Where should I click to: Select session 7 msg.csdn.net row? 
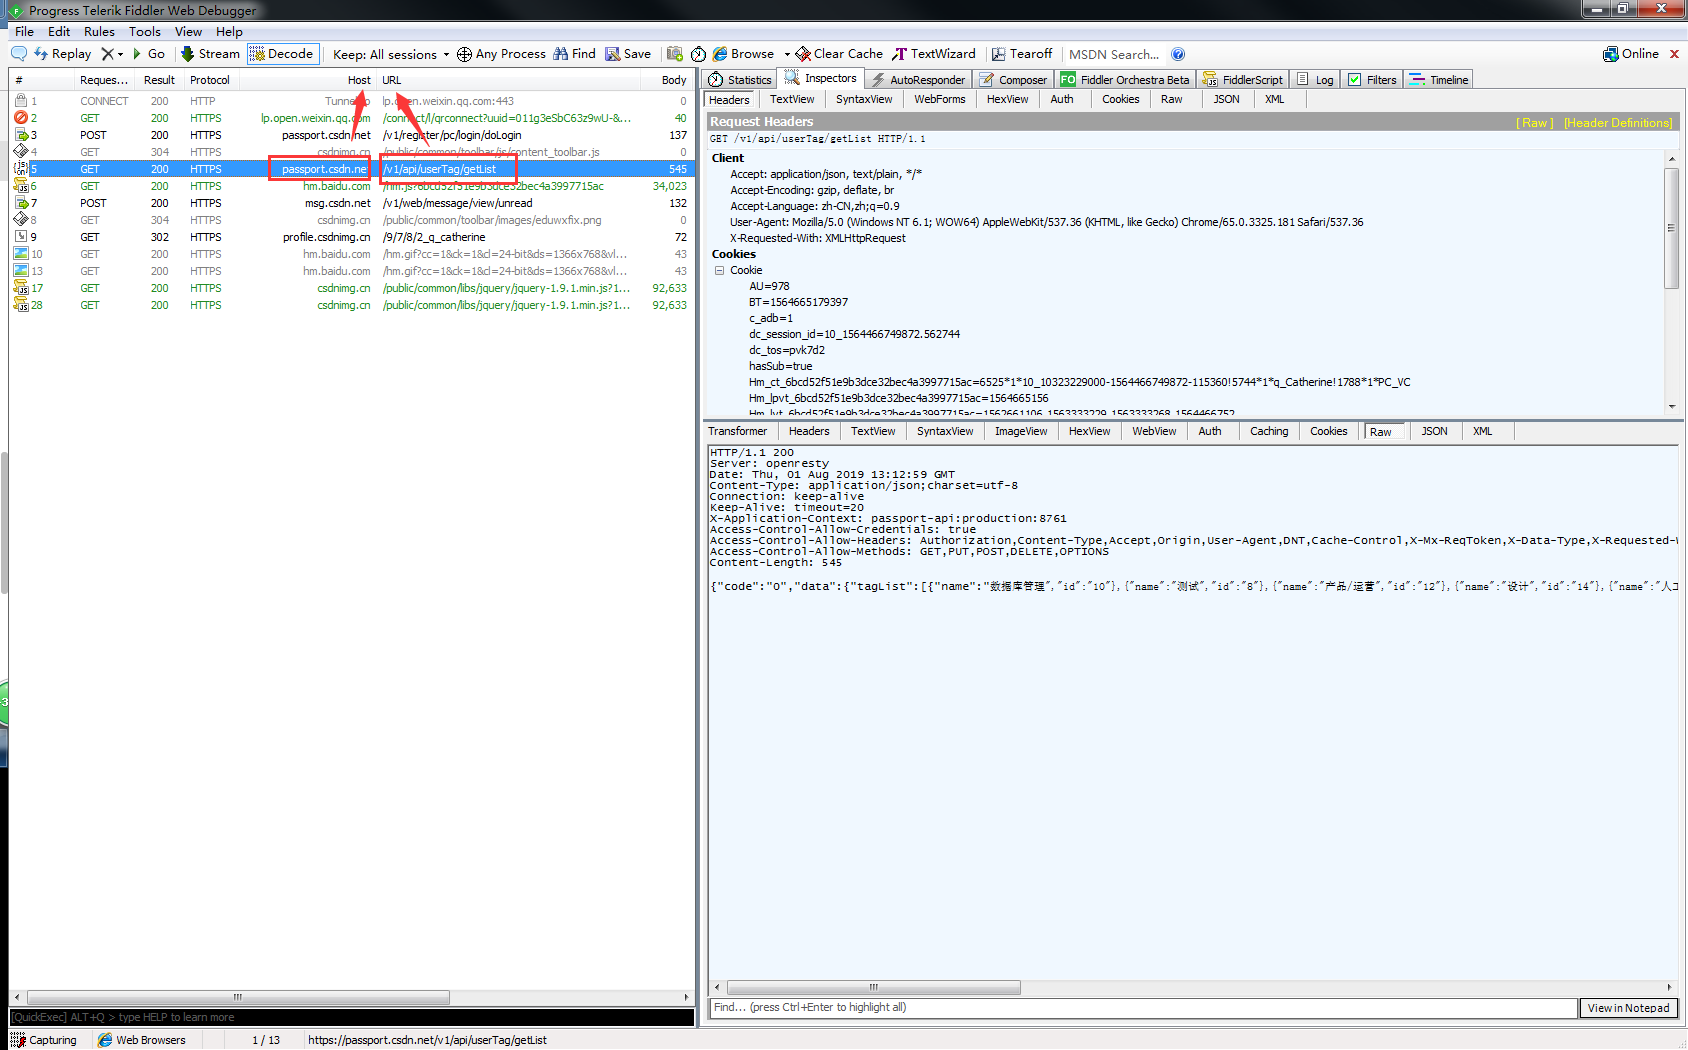tap(352, 203)
